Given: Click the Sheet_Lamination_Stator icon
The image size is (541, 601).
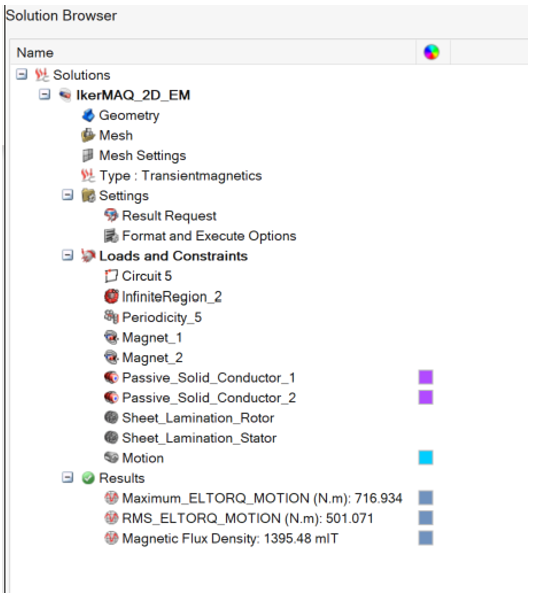Looking at the screenshot, I should coord(111,438).
